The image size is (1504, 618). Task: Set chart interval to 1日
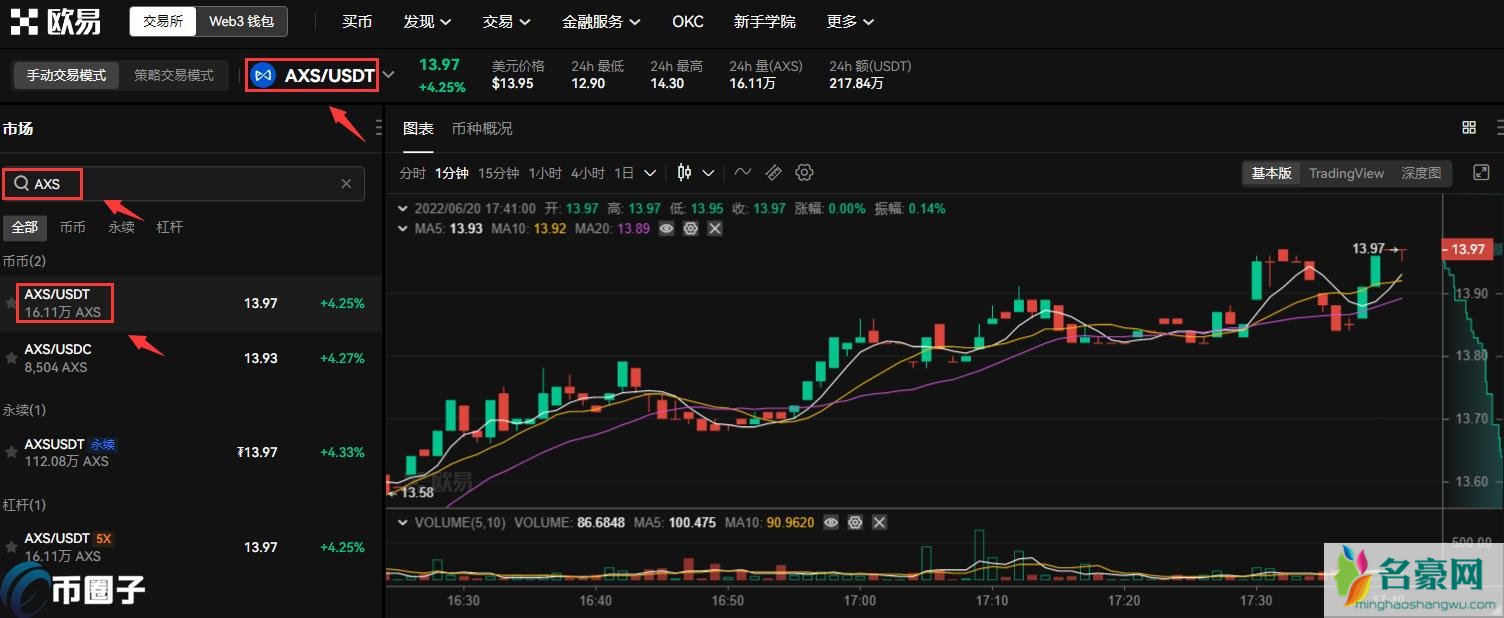coord(624,173)
